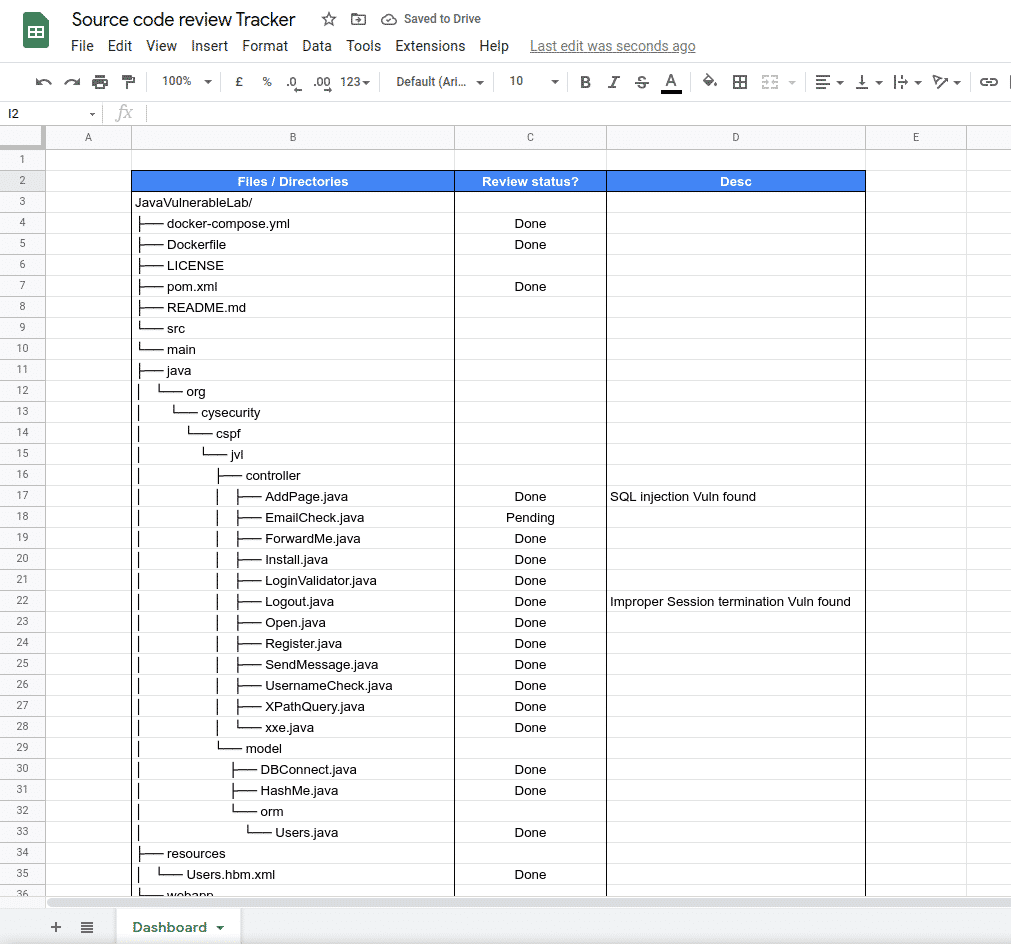Image resolution: width=1011 pixels, height=944 pixels.
Task: Open the fill colour paint bucket
Action: pos(709,81)
